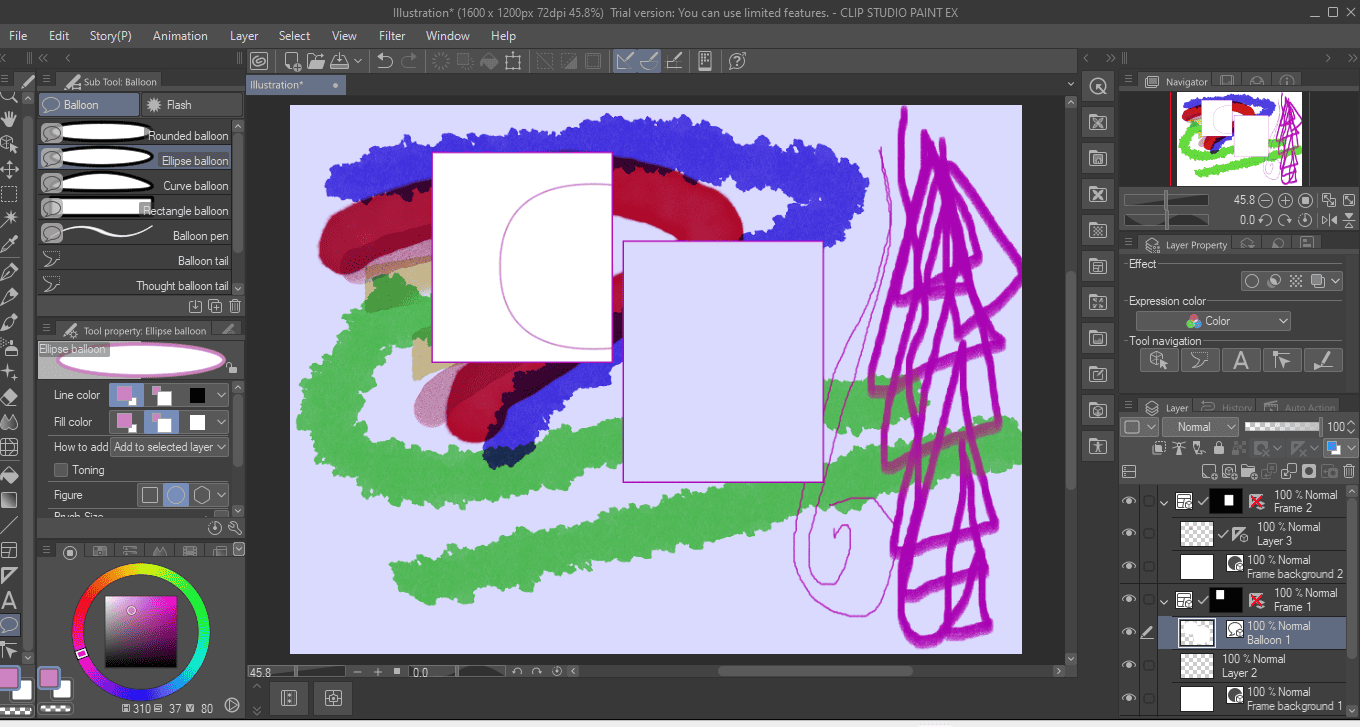
Task: Zoom in using the Navigator plus icon
Action: (1285, 199)
